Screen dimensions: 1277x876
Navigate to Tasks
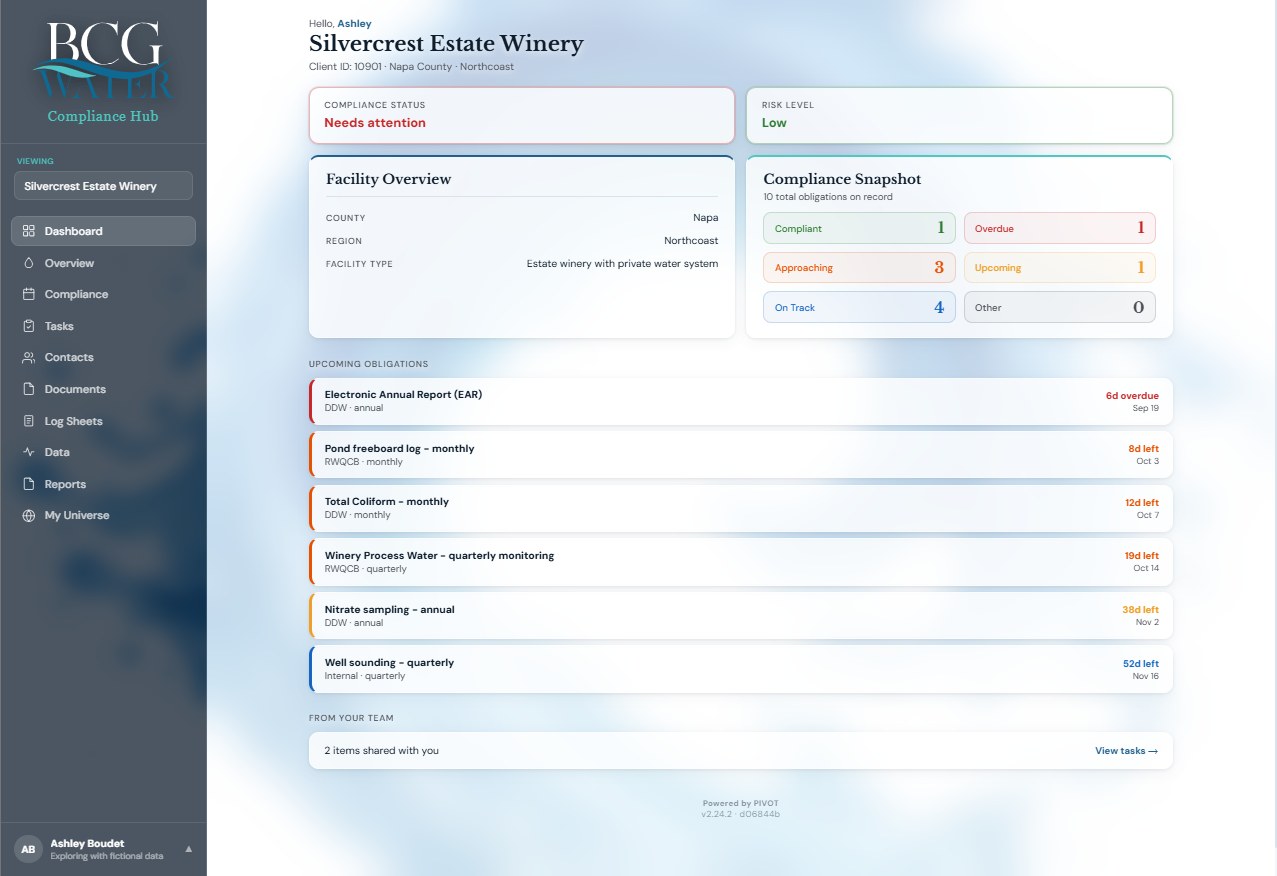[x=103, y=326]
